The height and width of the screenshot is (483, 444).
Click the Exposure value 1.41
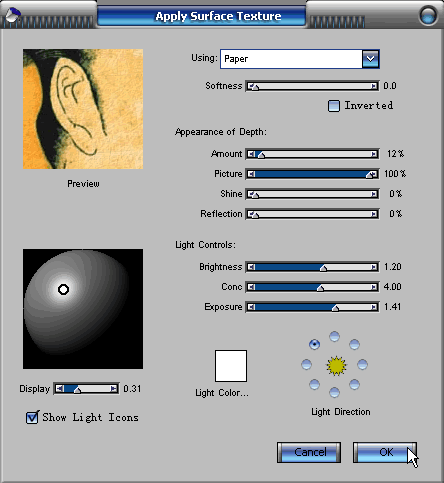[x=392, y=307]
